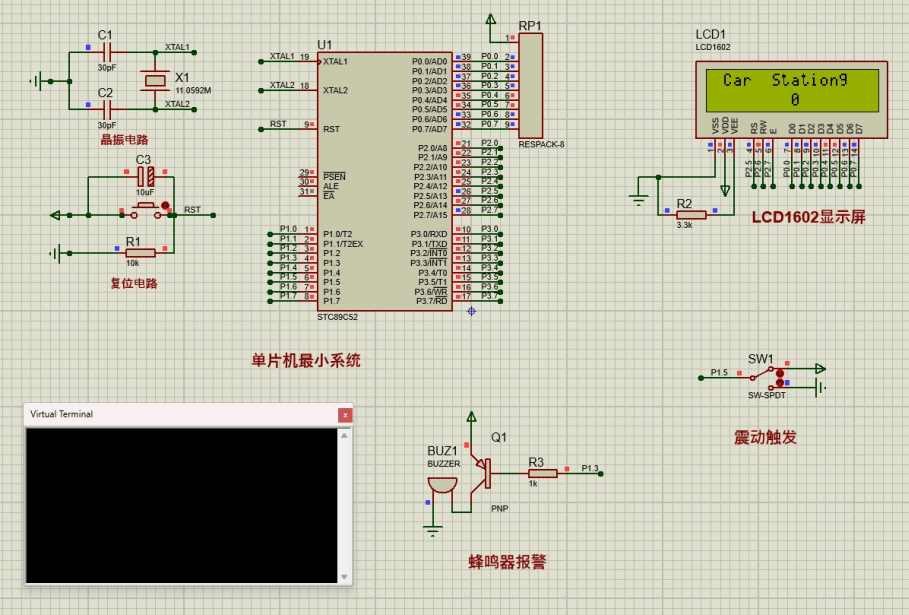
Task: Click the Q1 PNP transistor symbol
Action: (x=483, y=470)
